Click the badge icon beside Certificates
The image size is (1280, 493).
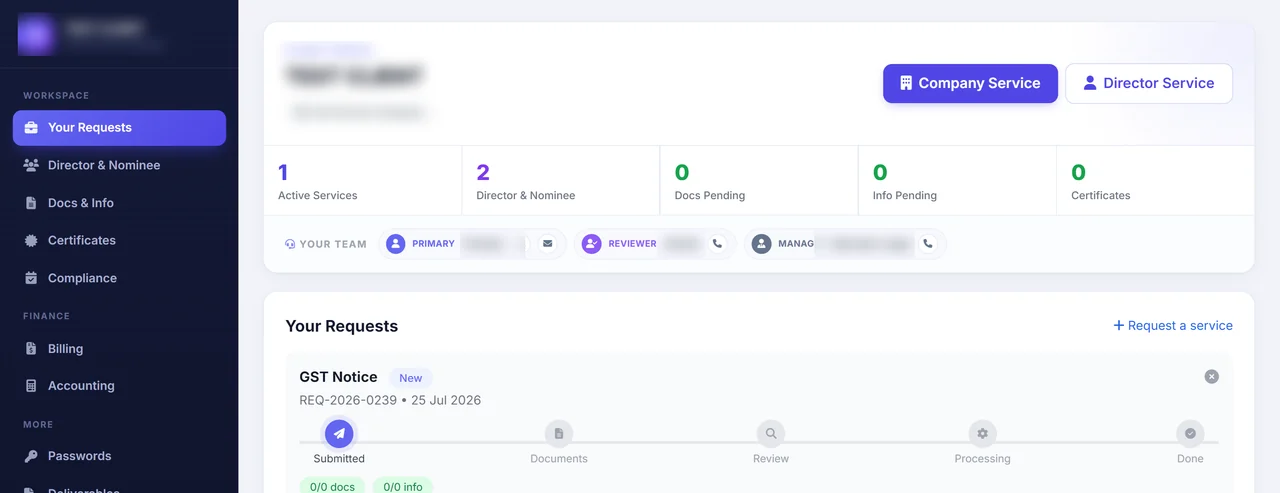(31, 240)
